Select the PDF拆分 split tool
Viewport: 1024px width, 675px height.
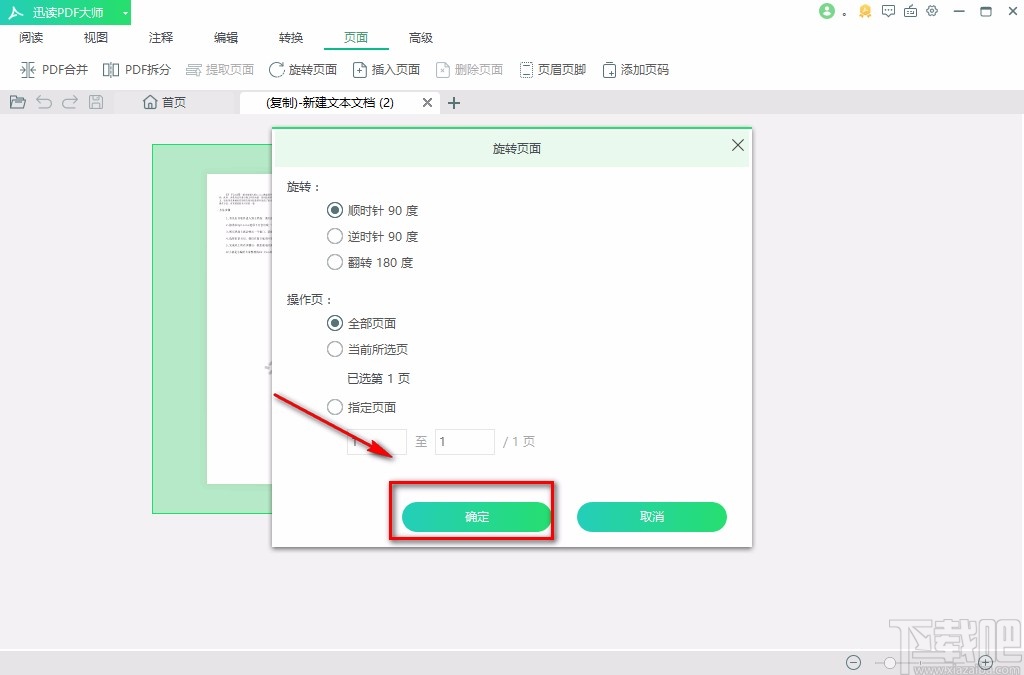tap(137, 69)
